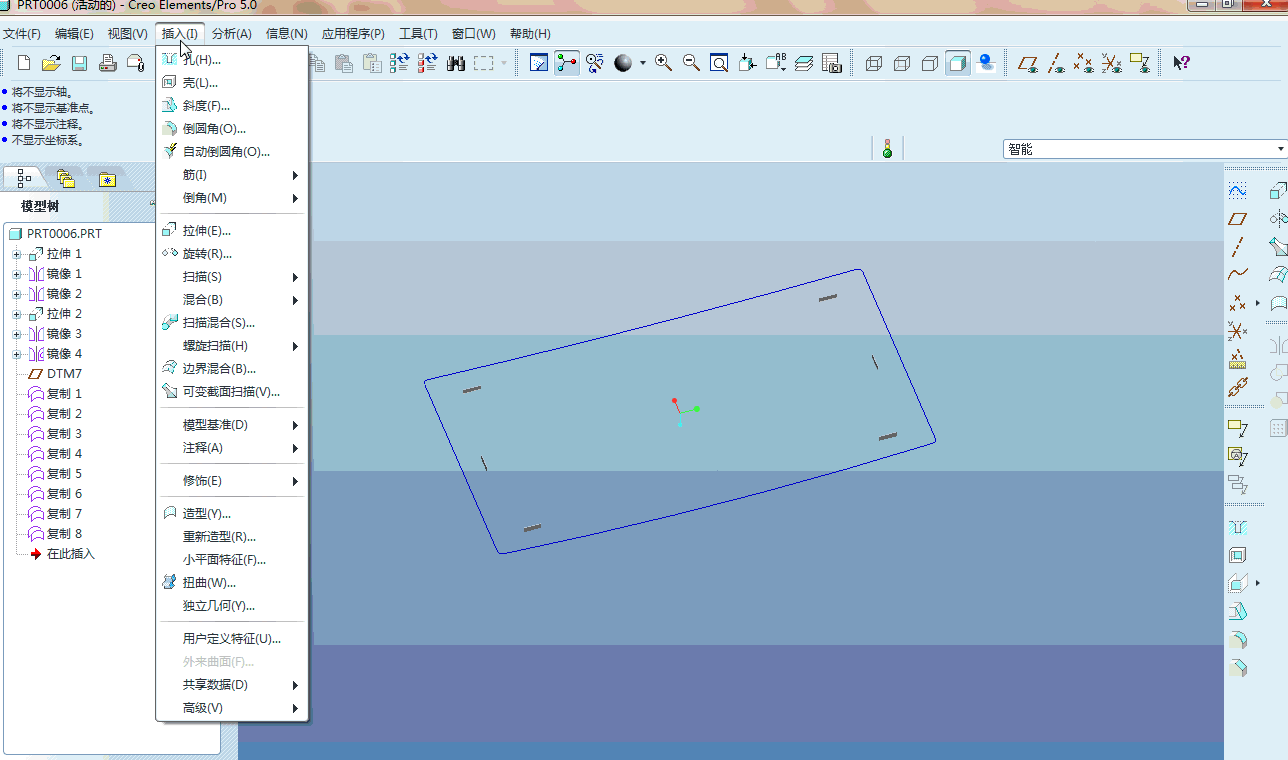Viewport: 1288px width, 760px height.
Task: Open the 编辑(E) menu
Action: tap(74, 34)
